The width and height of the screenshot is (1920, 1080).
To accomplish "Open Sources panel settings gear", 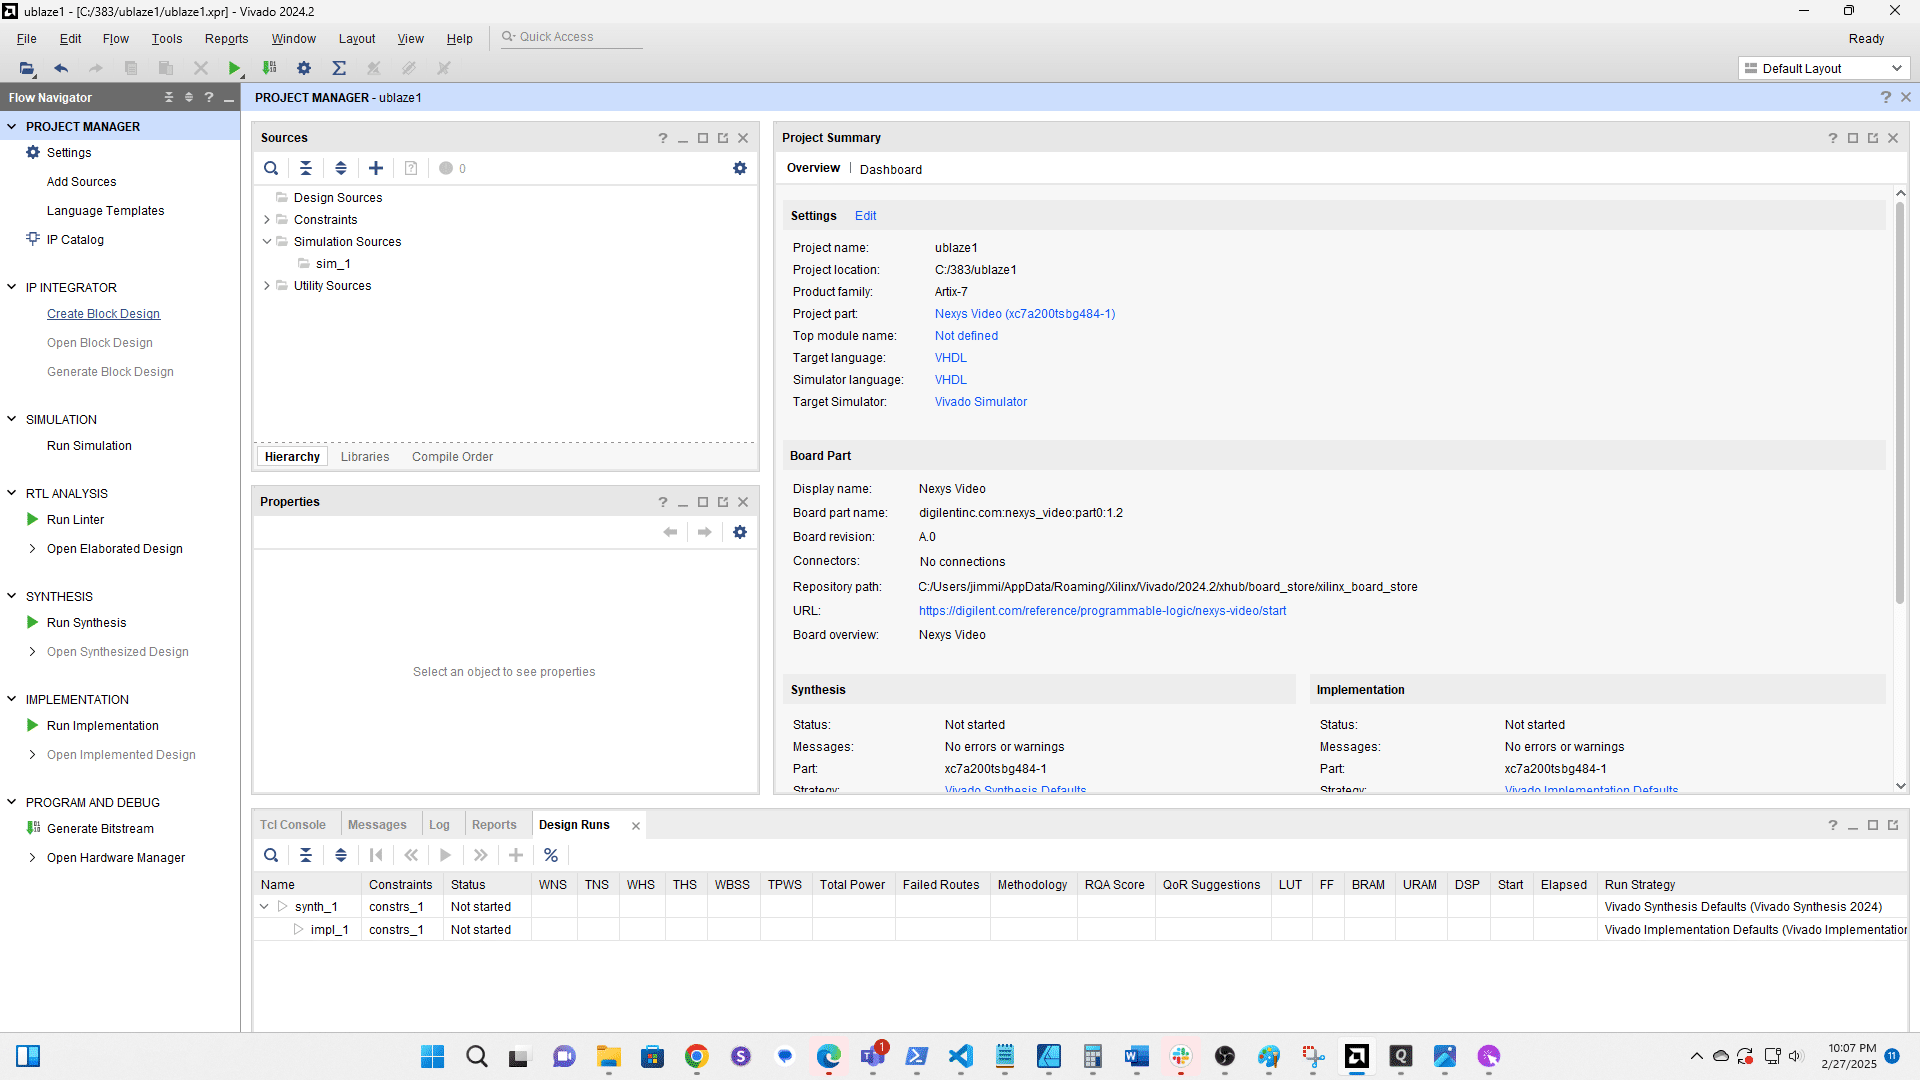I will (740, 168).
